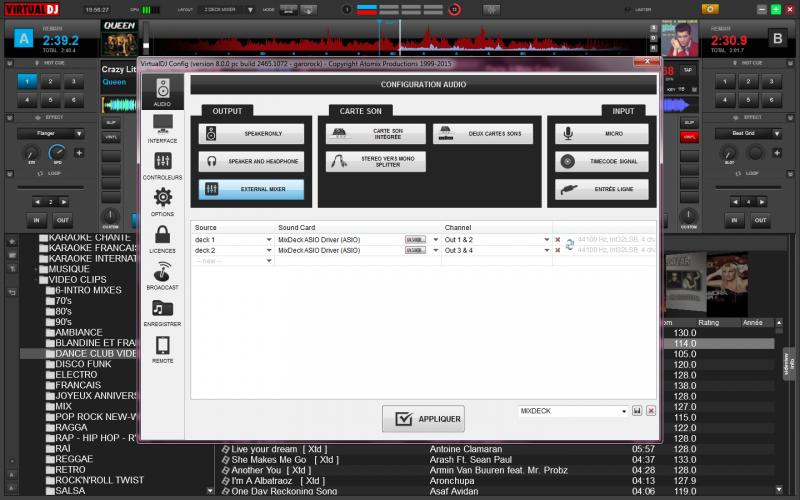Click the Appliquer button
The image size is (800, 500).
(423, 419)
